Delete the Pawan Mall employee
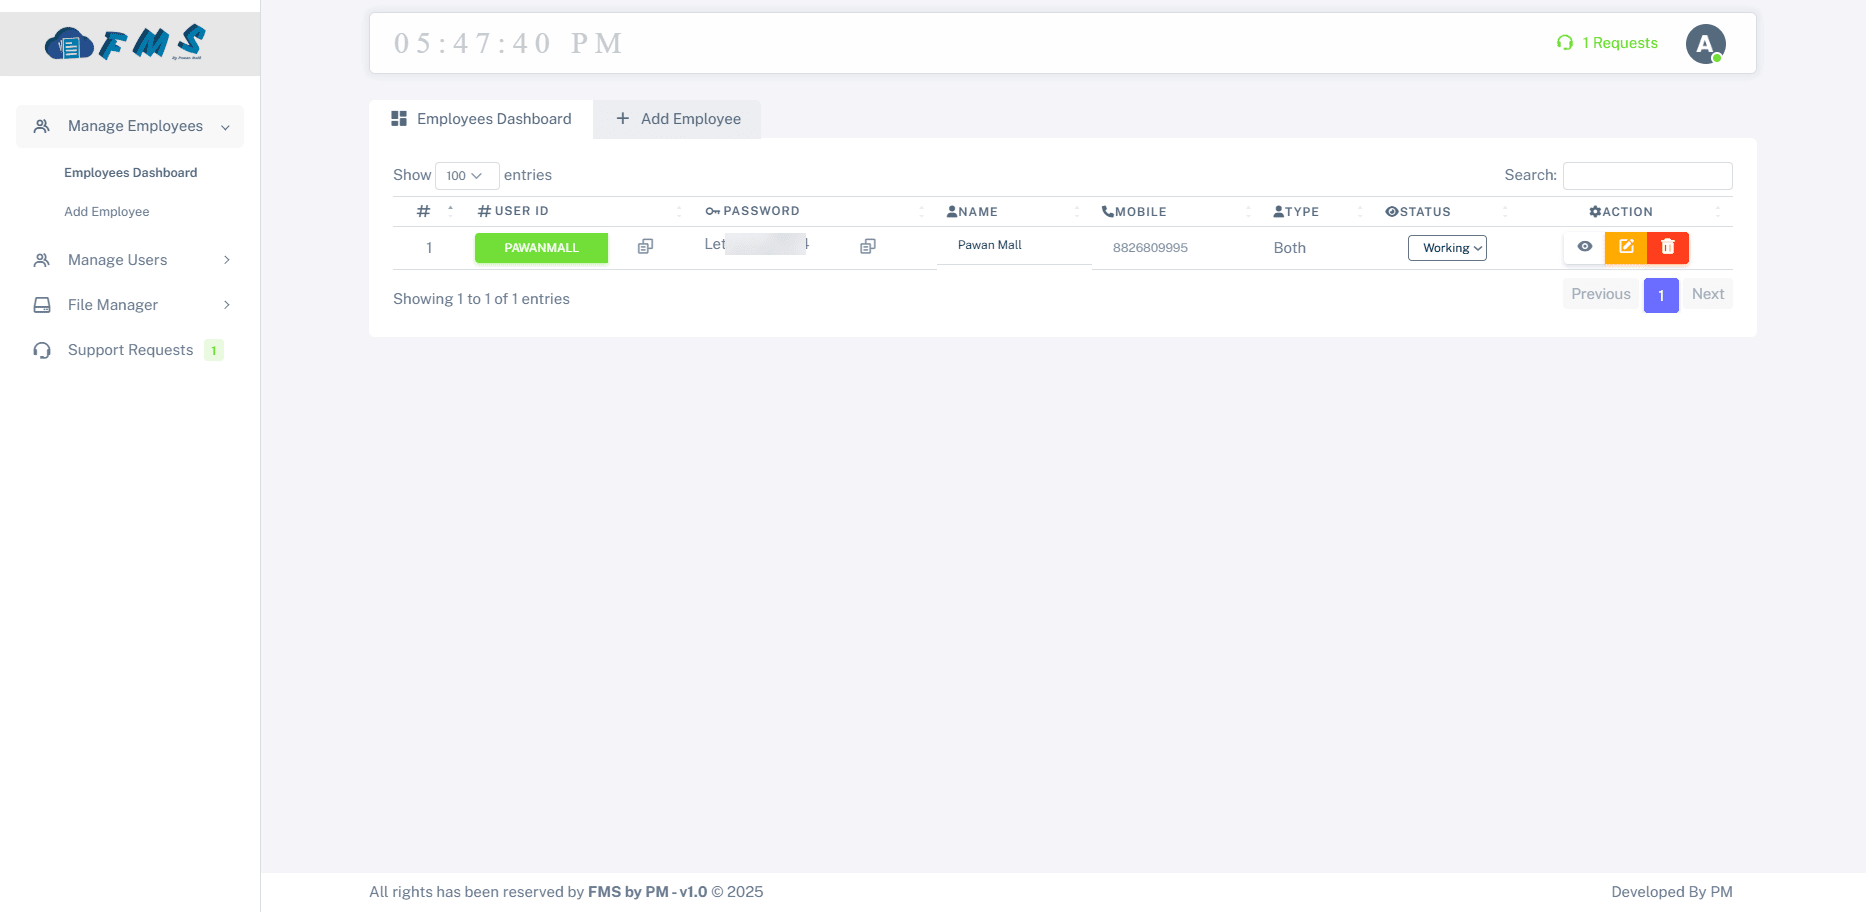This screenshot has height=912, width=1866. tap(1668, 247)
